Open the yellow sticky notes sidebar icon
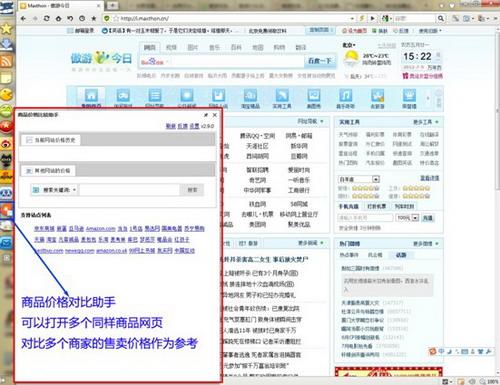This screenshot has height=385, width=500. [x=6, y=79]
